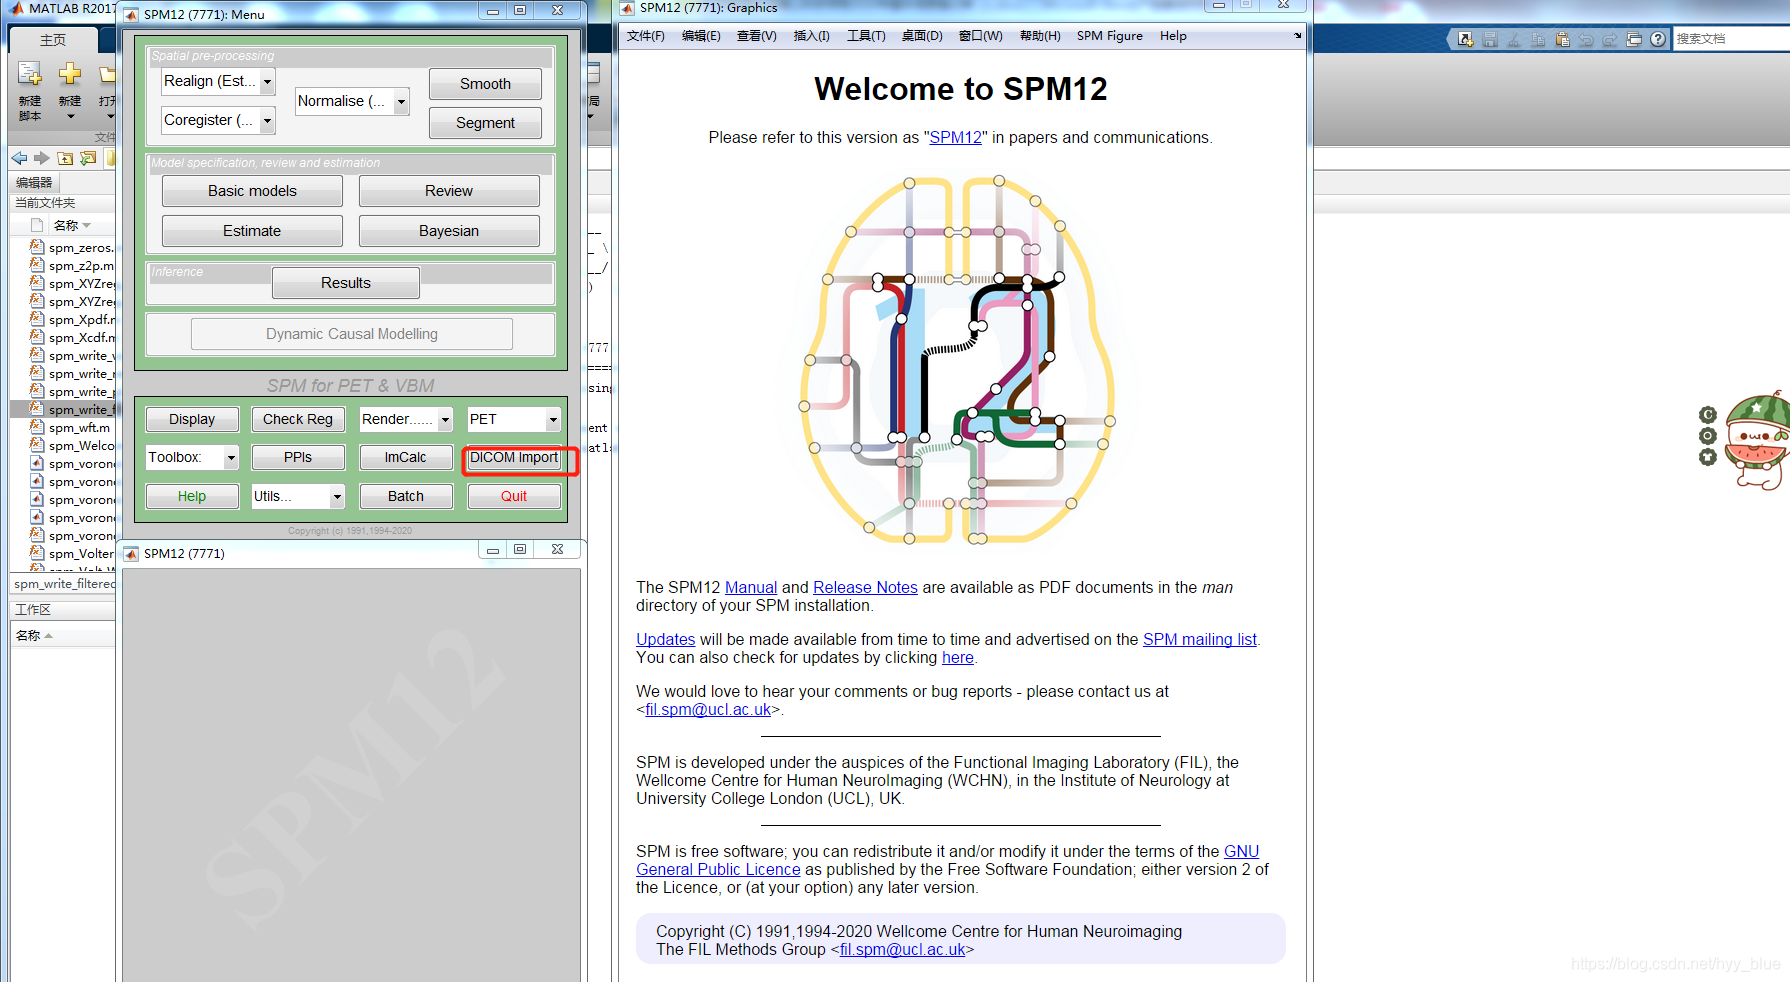Go back with the blue left arrow
1790x982 pixels.
click(19, 158)
